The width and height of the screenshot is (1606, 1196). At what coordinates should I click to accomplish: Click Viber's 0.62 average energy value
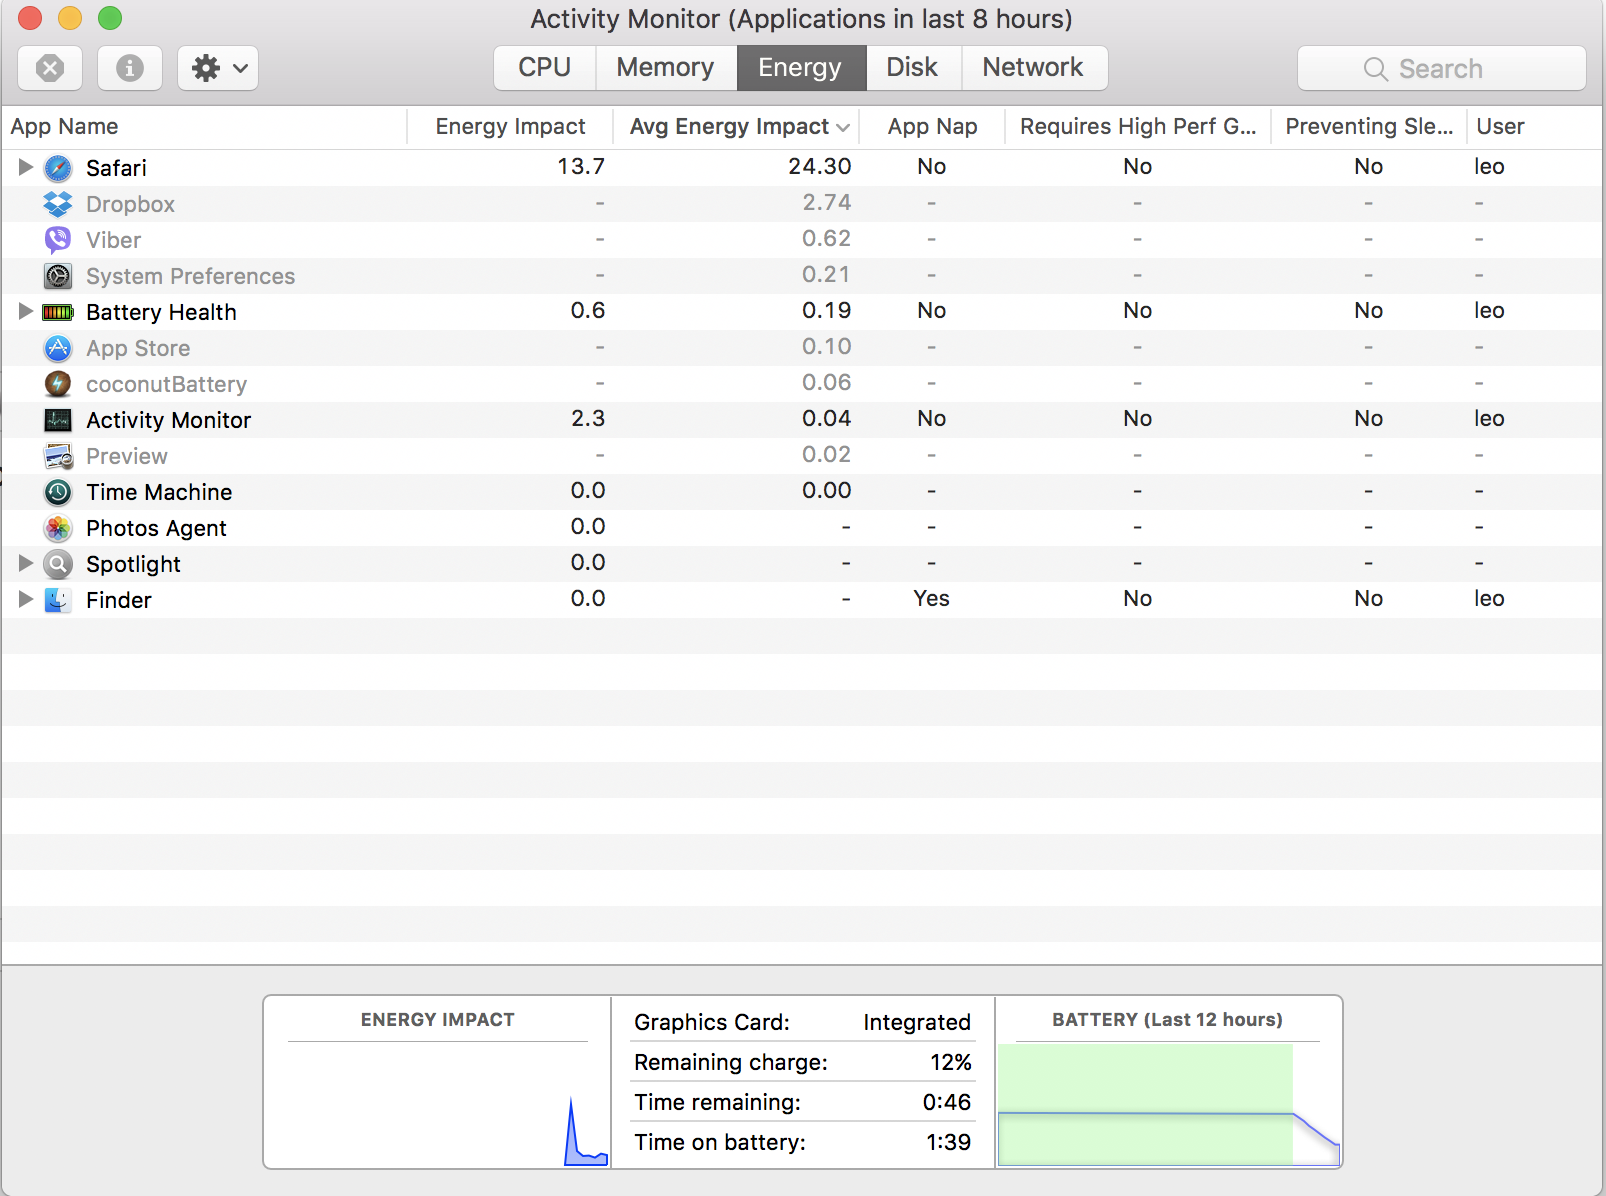click(827, 238)
